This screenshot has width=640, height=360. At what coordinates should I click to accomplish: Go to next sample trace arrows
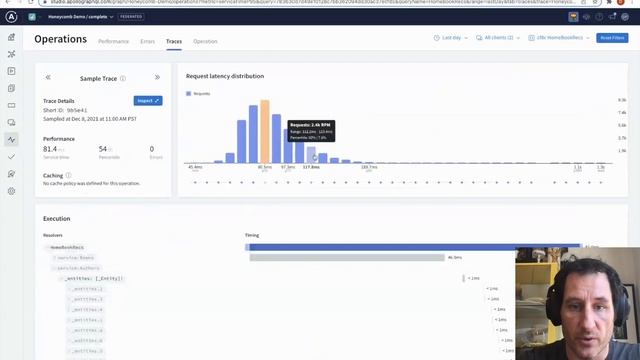click(x=157, y=77)
